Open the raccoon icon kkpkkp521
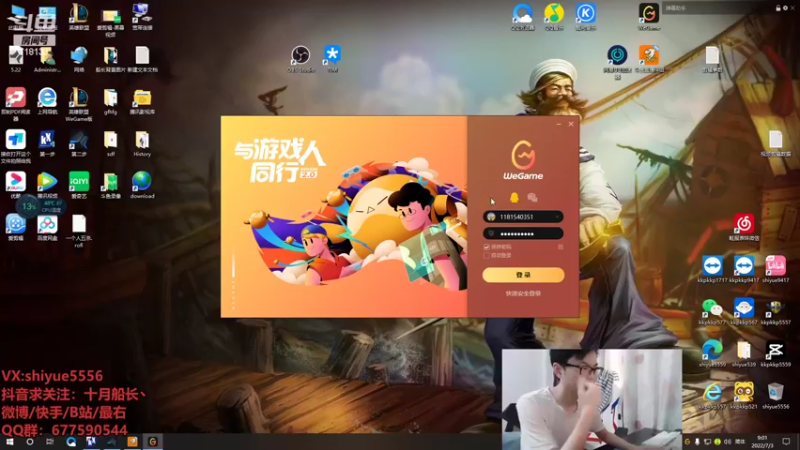This screenshot has height=450, width=800. click(744, 396)
